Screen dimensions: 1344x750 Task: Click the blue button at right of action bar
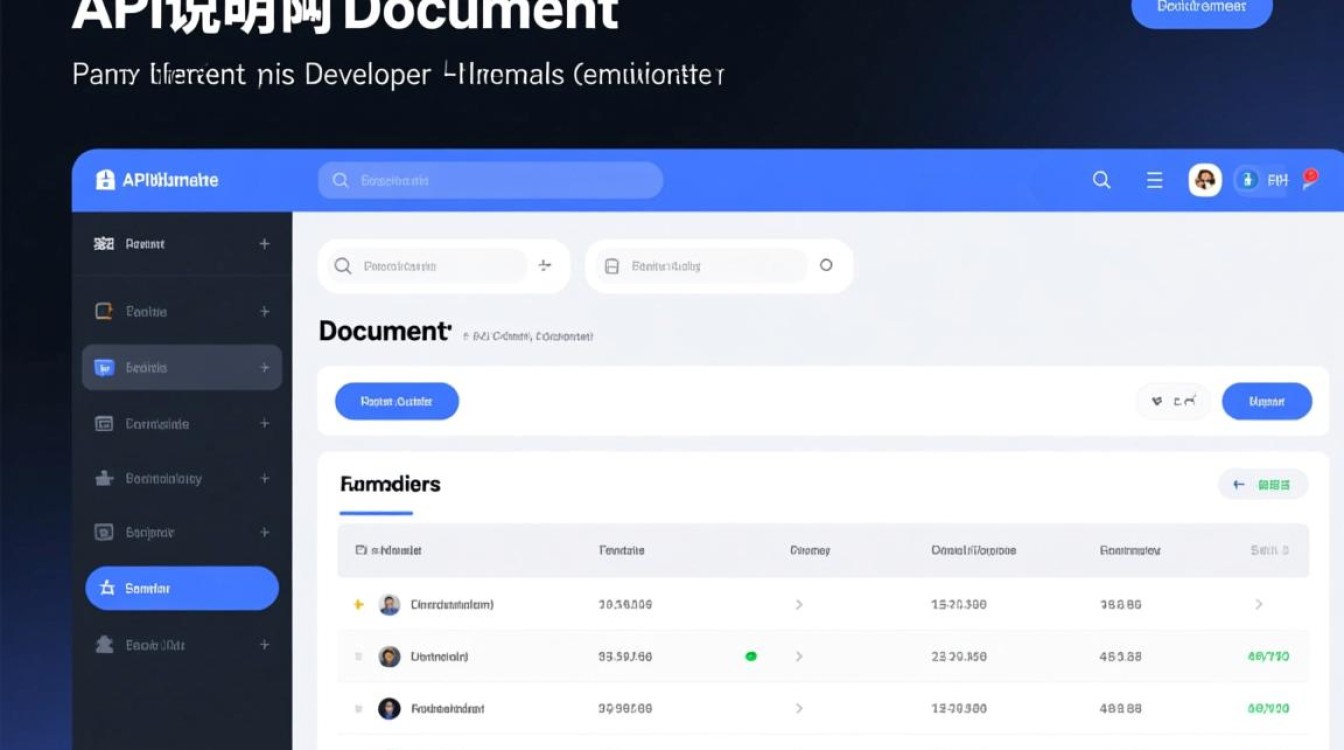point(1266,401)
